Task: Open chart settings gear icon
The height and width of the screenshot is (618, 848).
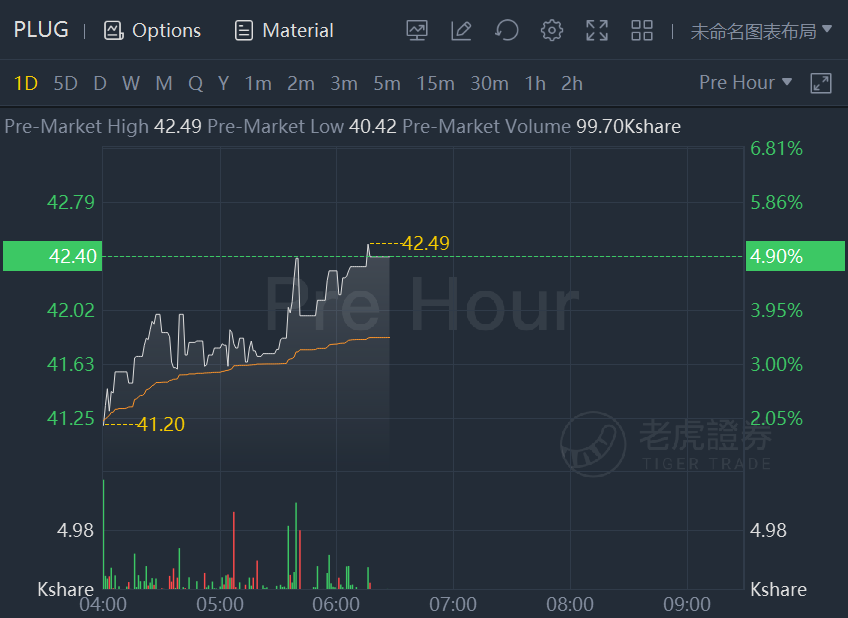Action: [552, 30]
